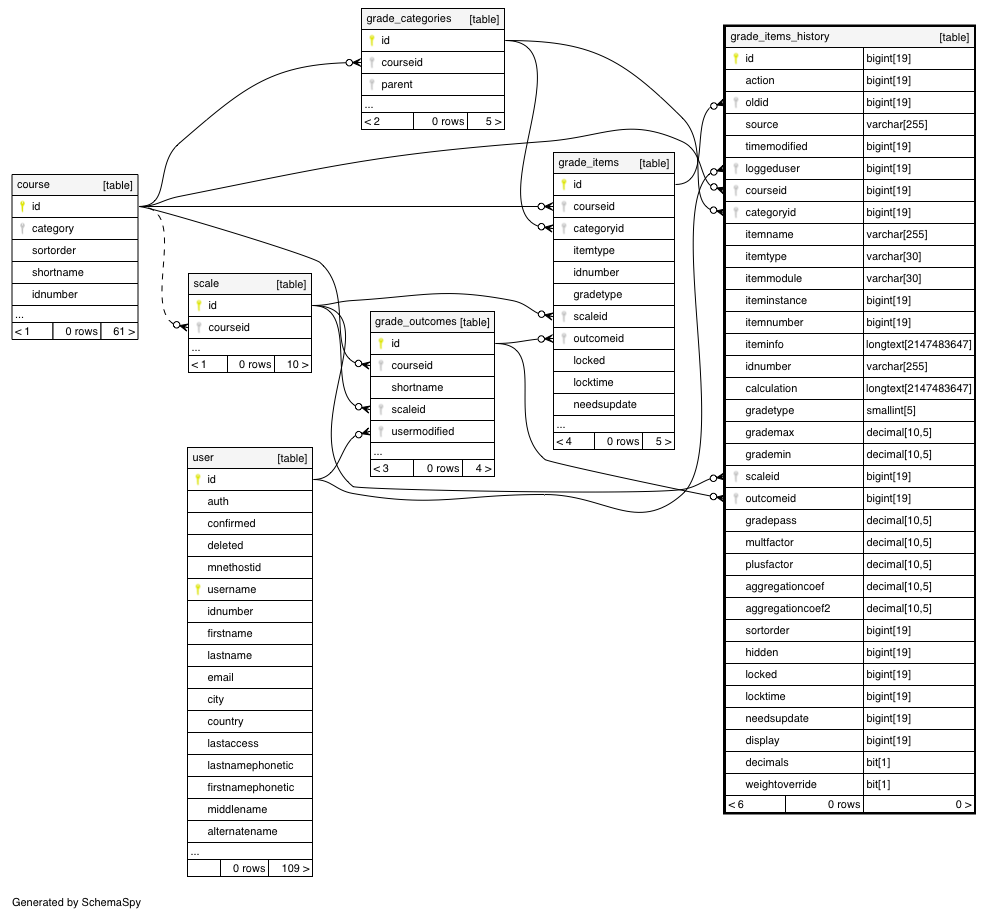This screenshot has width=988, height=916.
Task: Click gray key icon beside outcomeid in grade_items table
Action: coord(564,338)
